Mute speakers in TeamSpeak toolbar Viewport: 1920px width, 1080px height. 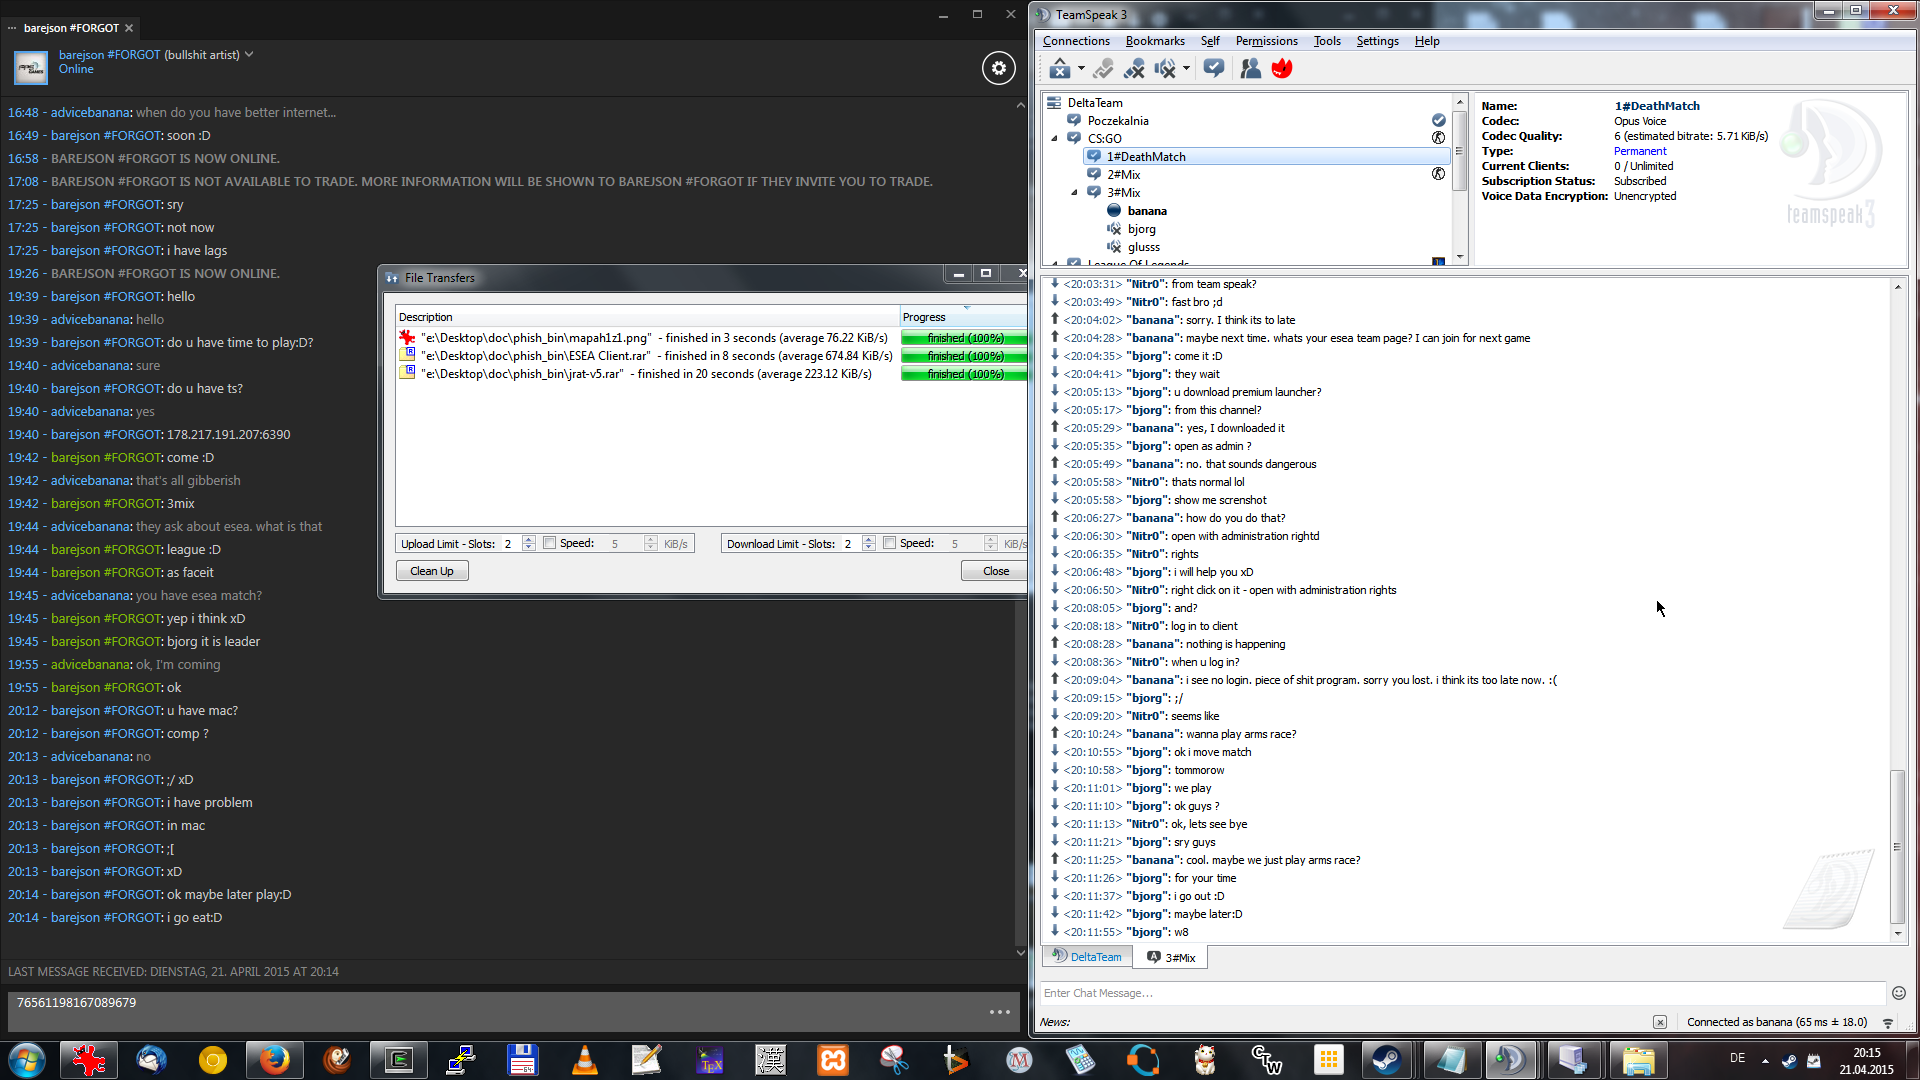point(1164,68)
